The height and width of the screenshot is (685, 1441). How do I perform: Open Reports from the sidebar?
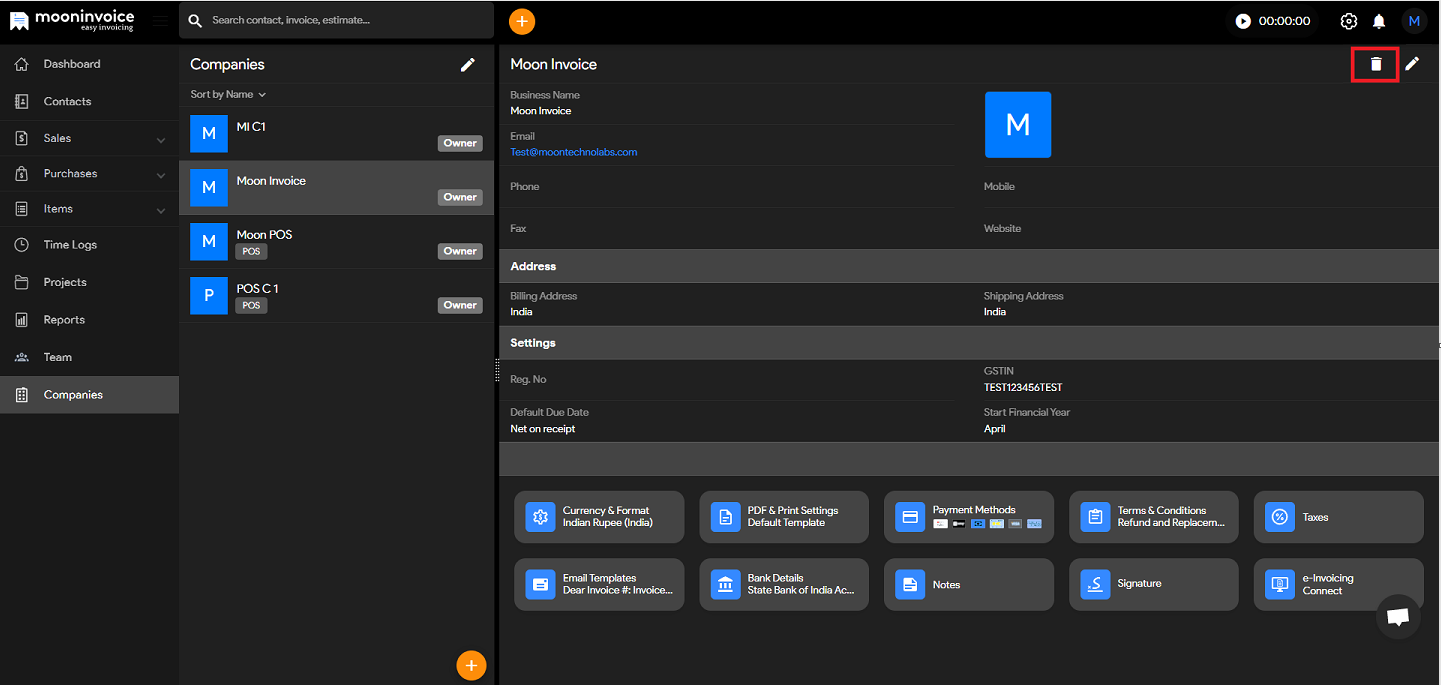(64, 320)
